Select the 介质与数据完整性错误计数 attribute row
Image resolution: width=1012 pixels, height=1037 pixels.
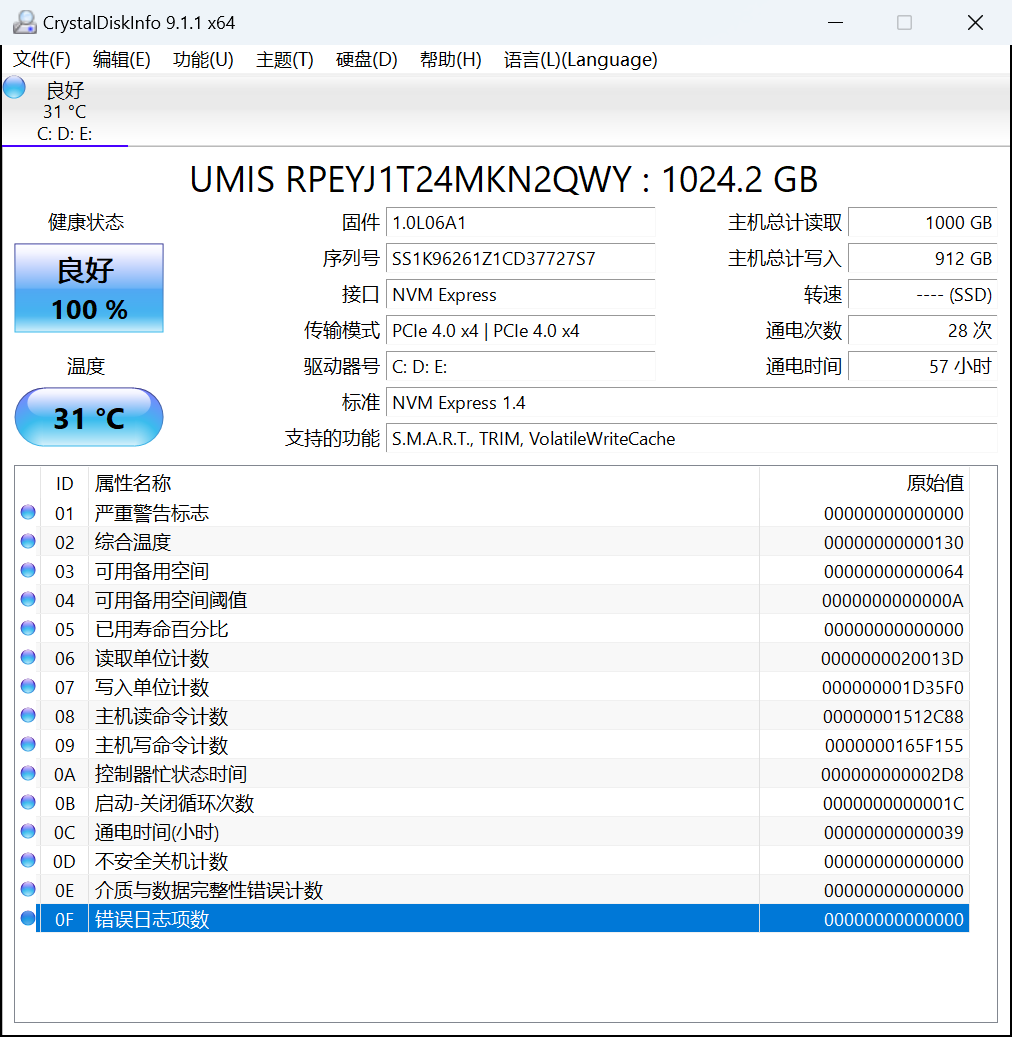point(492,890)
